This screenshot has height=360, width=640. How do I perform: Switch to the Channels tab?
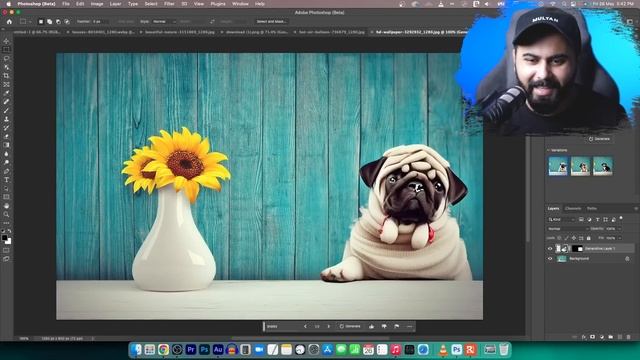click(573, 209)
